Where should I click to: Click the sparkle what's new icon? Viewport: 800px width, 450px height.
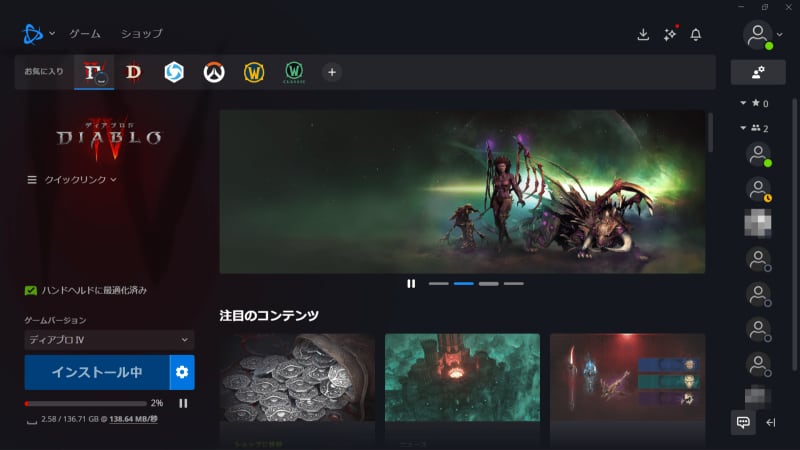click(670, 34)
